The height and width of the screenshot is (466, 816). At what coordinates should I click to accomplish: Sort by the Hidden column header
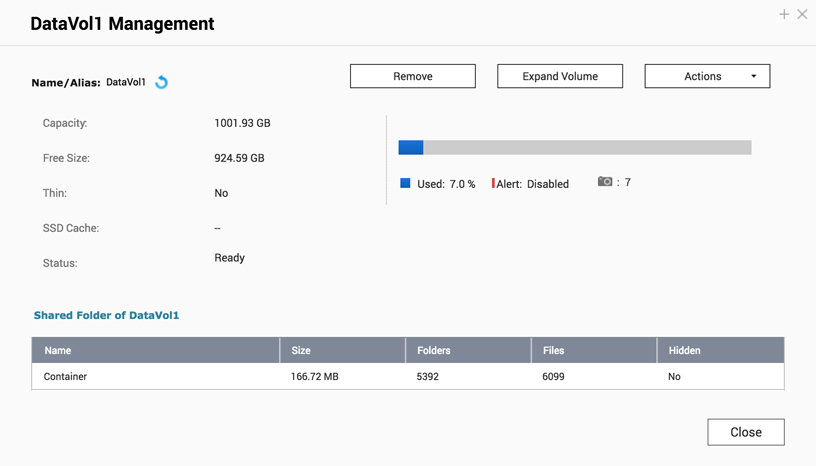[721, 350]
